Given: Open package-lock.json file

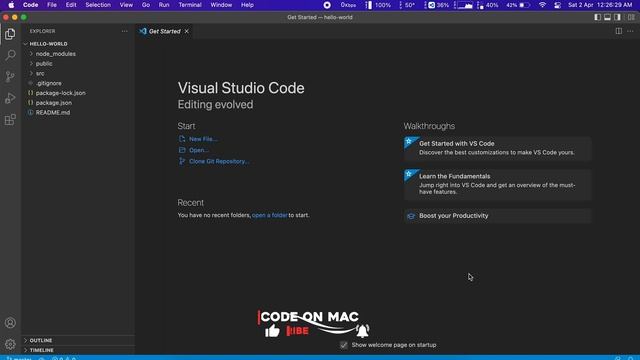Looking at the screenshot, I should 60,93.
